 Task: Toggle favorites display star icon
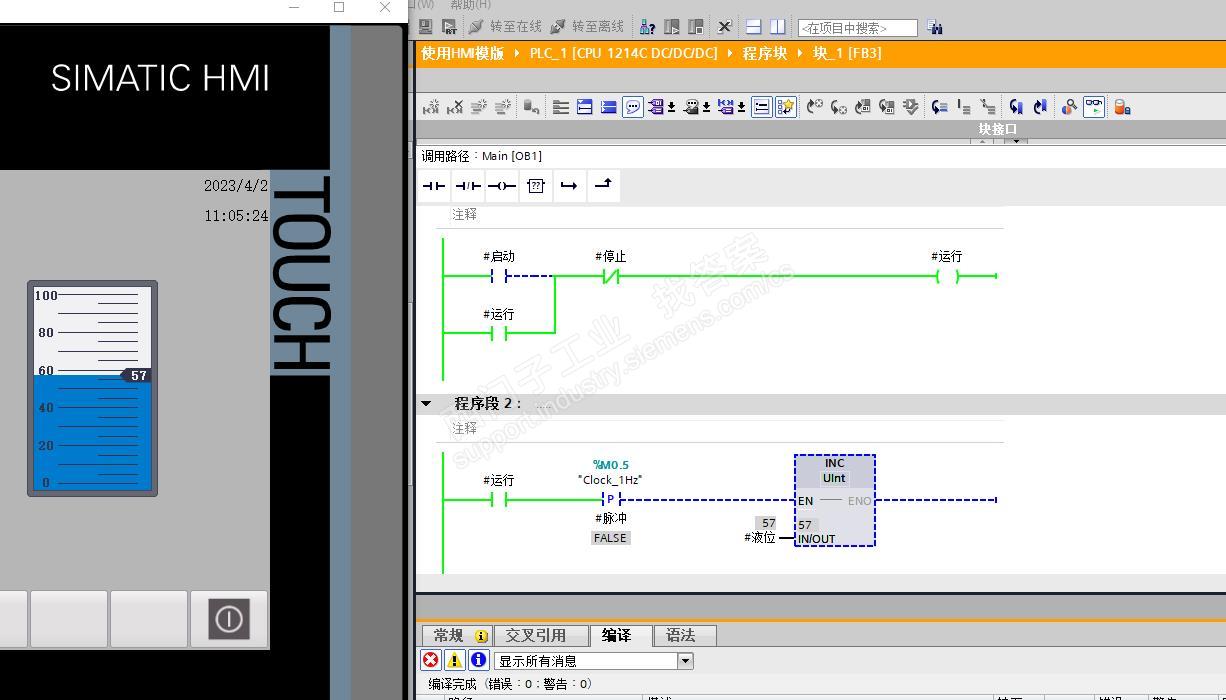(786, 107)
